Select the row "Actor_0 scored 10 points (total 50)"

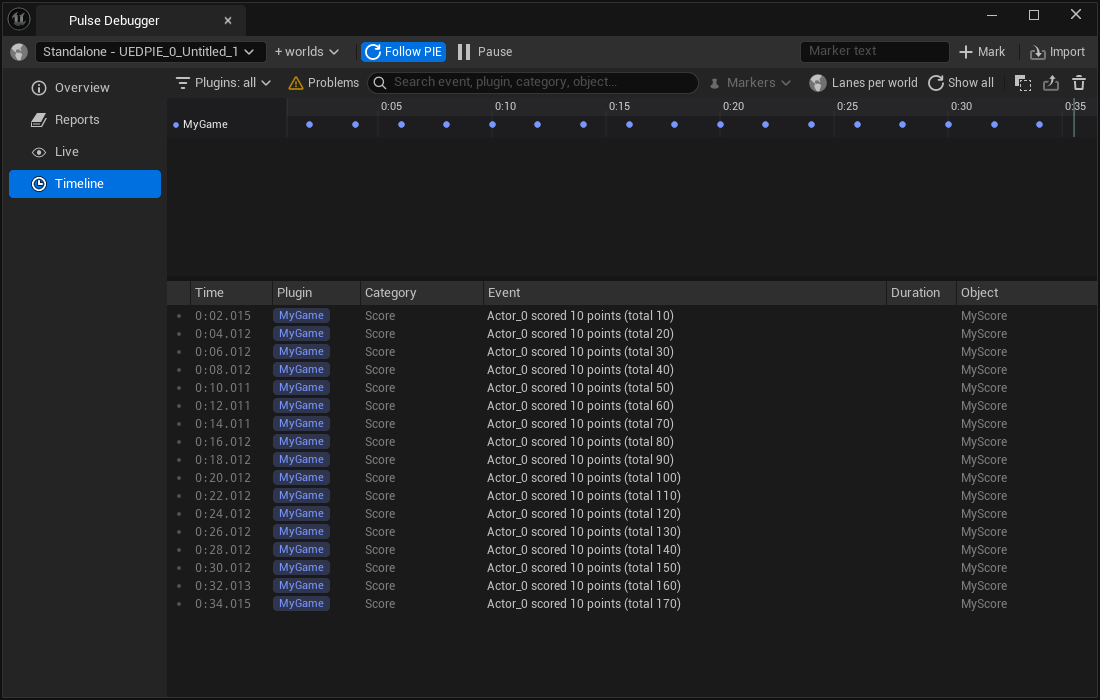pyautogui.click(x=632, y=388)
